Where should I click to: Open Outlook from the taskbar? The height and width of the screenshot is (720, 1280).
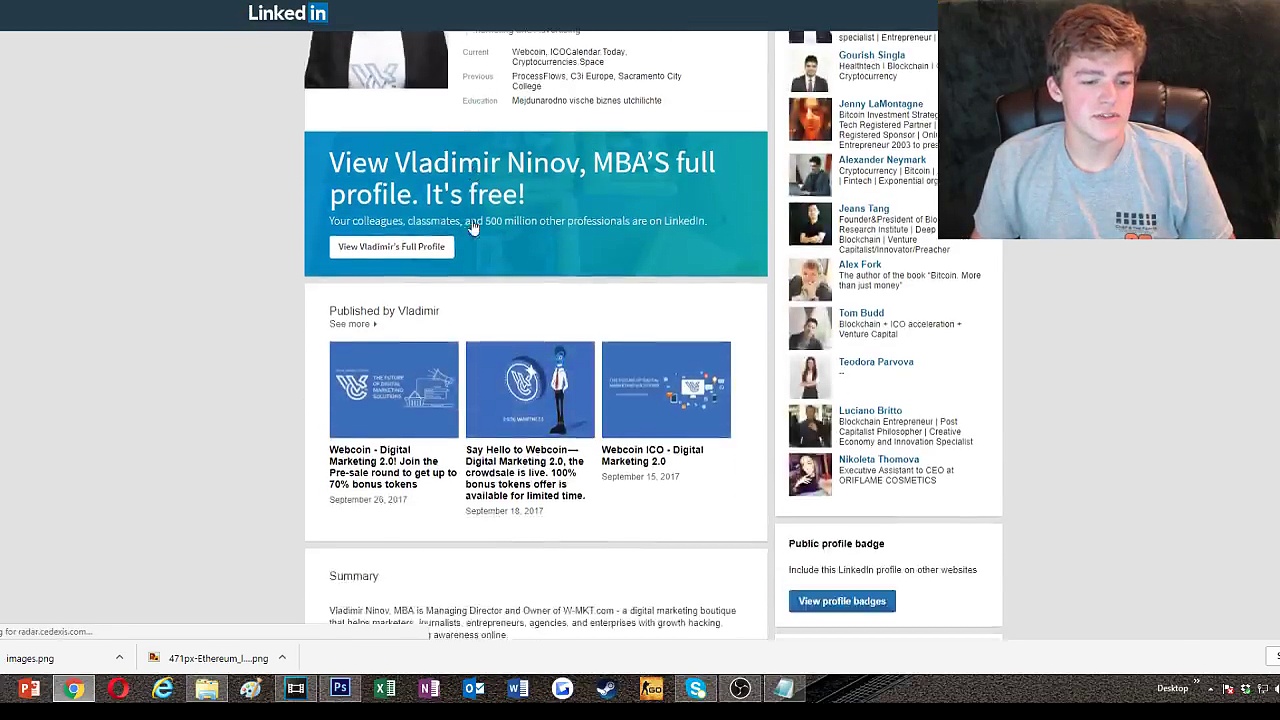[x=474, y=688]
